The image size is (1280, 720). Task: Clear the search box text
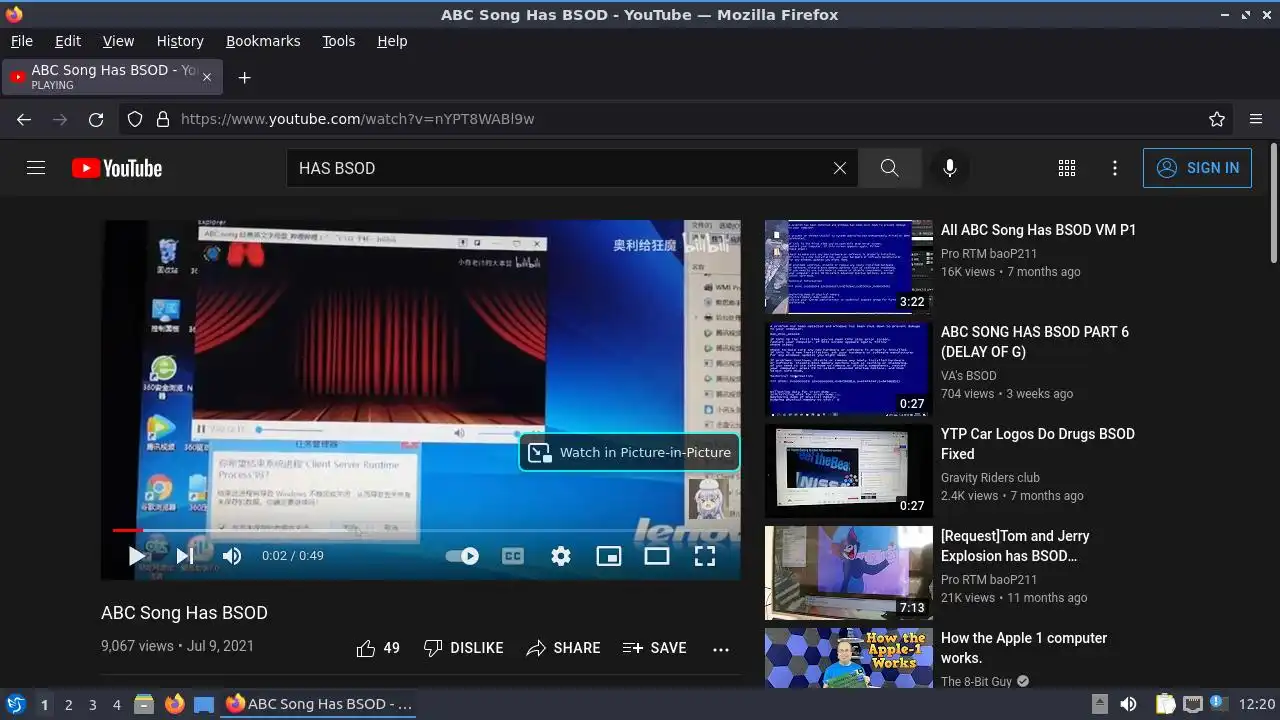click(840, 168)
